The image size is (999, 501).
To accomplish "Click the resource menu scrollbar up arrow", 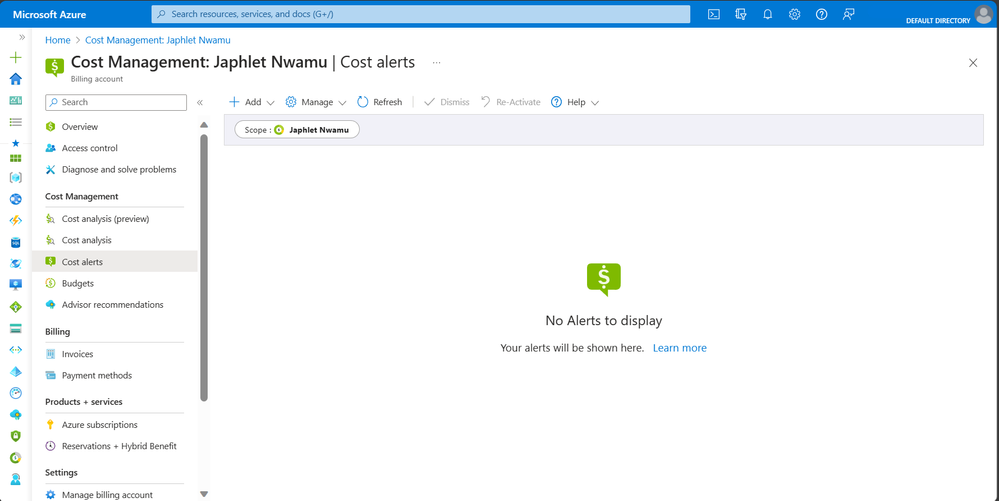I will (x=204, y=125).
